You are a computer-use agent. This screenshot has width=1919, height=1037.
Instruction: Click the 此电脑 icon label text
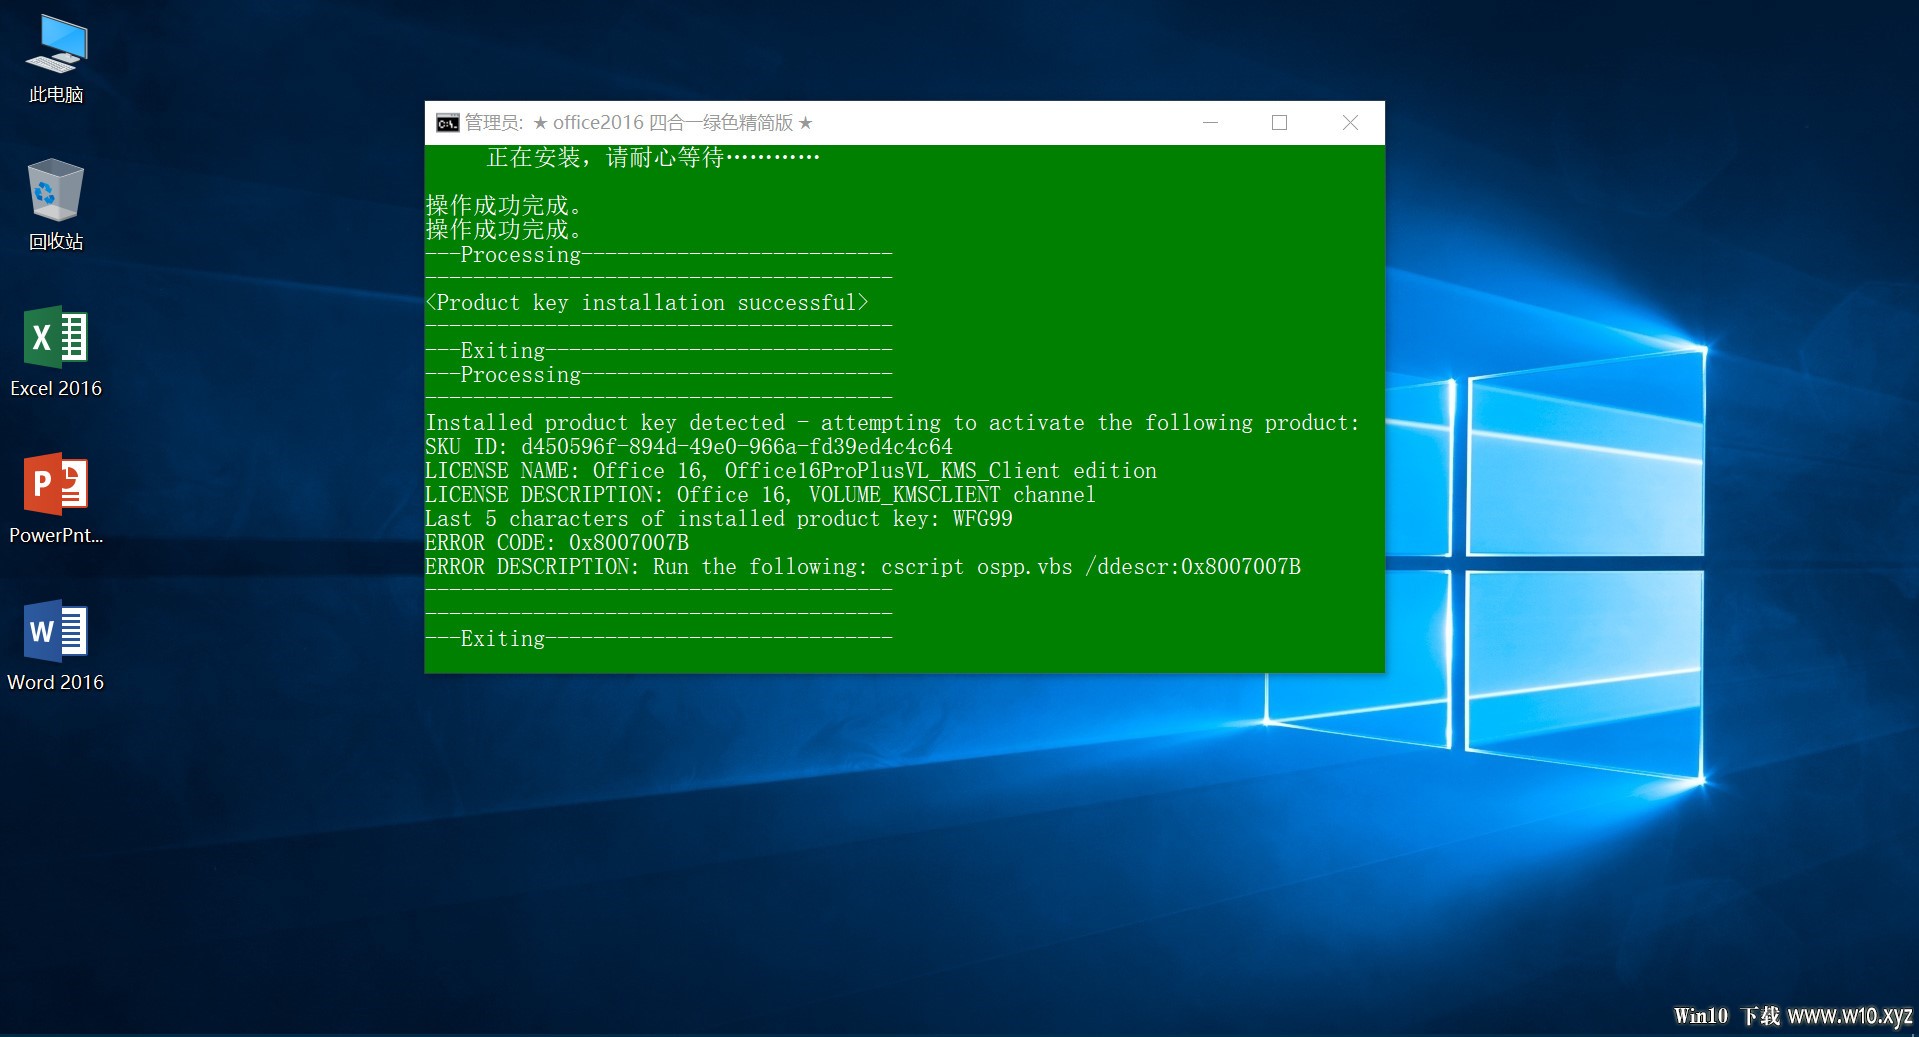[x=56, y=95]
